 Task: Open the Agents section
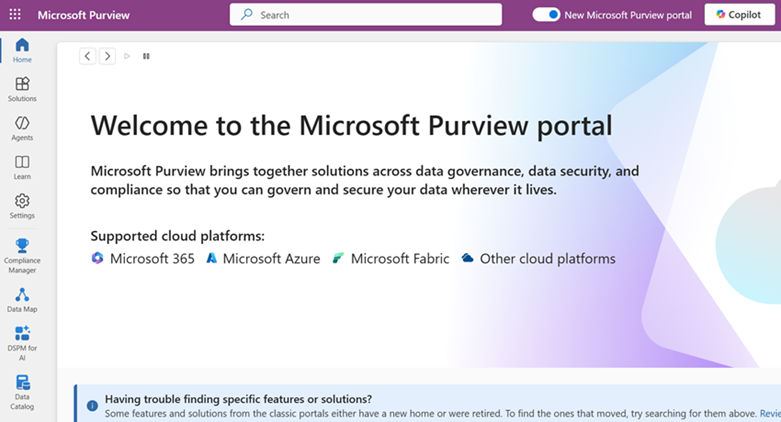pos(22,128)
